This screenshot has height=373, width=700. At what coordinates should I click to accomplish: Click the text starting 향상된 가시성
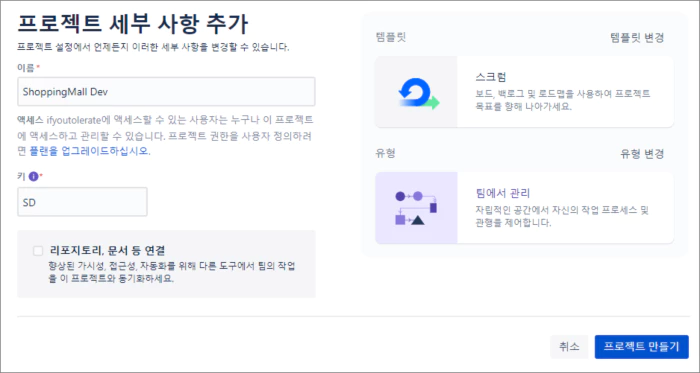click(172, 273)
